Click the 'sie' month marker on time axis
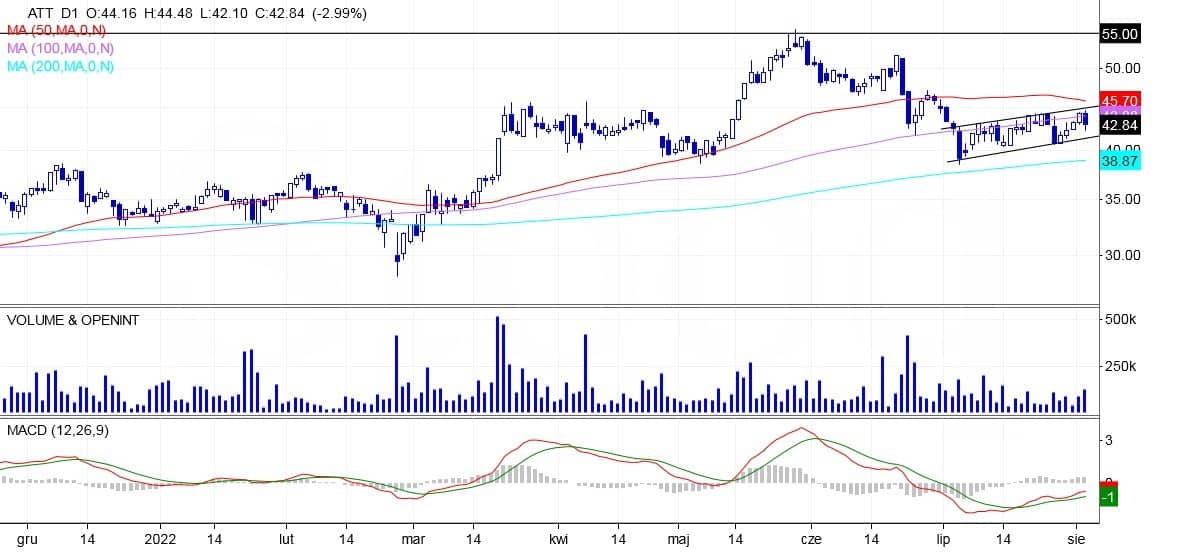 pos(1078,538)
